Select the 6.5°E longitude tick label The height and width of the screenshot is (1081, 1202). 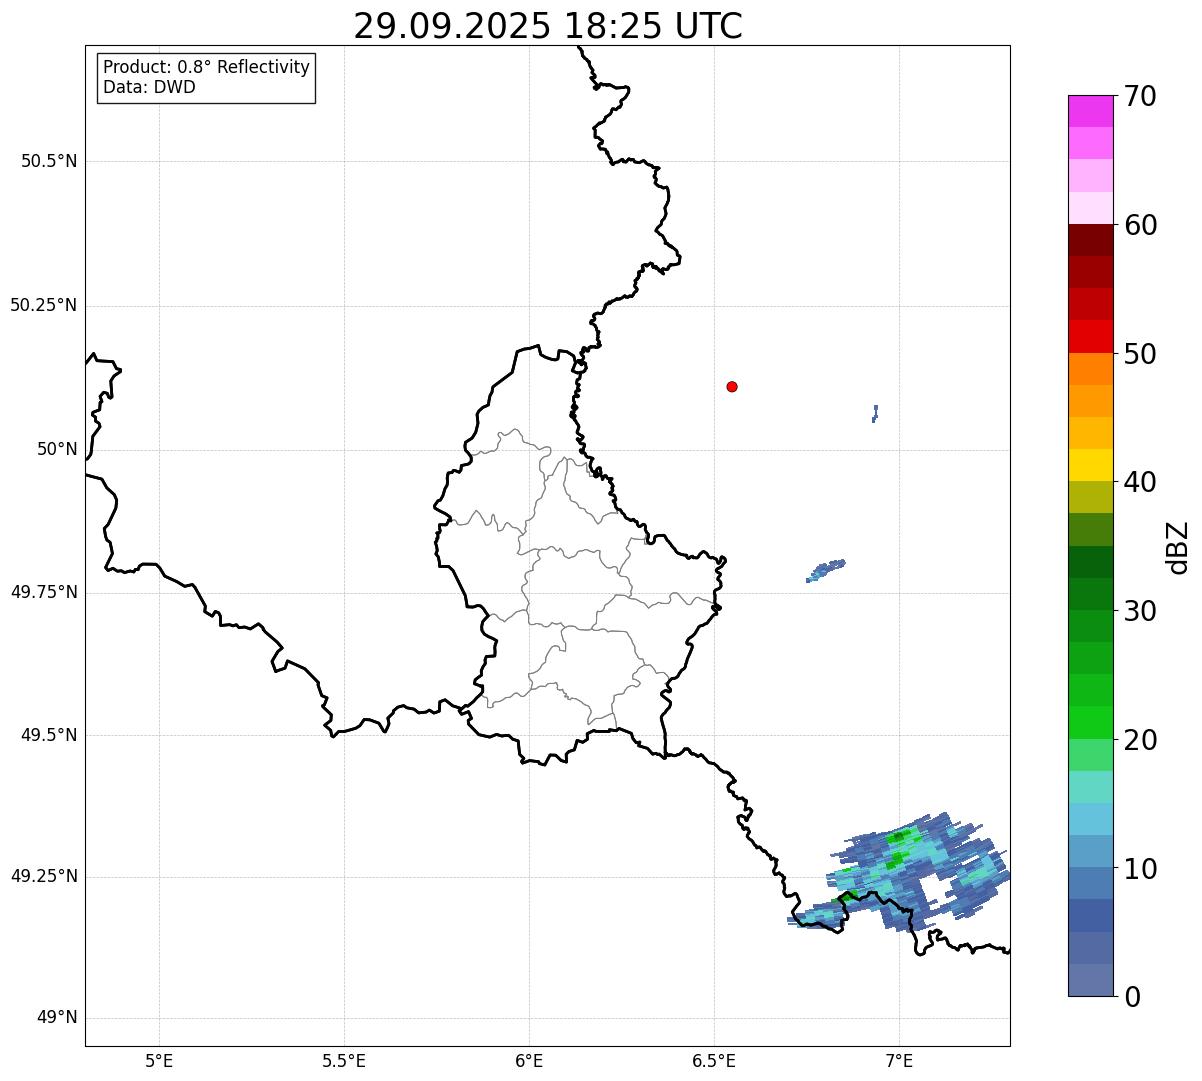coord(714,1060)
